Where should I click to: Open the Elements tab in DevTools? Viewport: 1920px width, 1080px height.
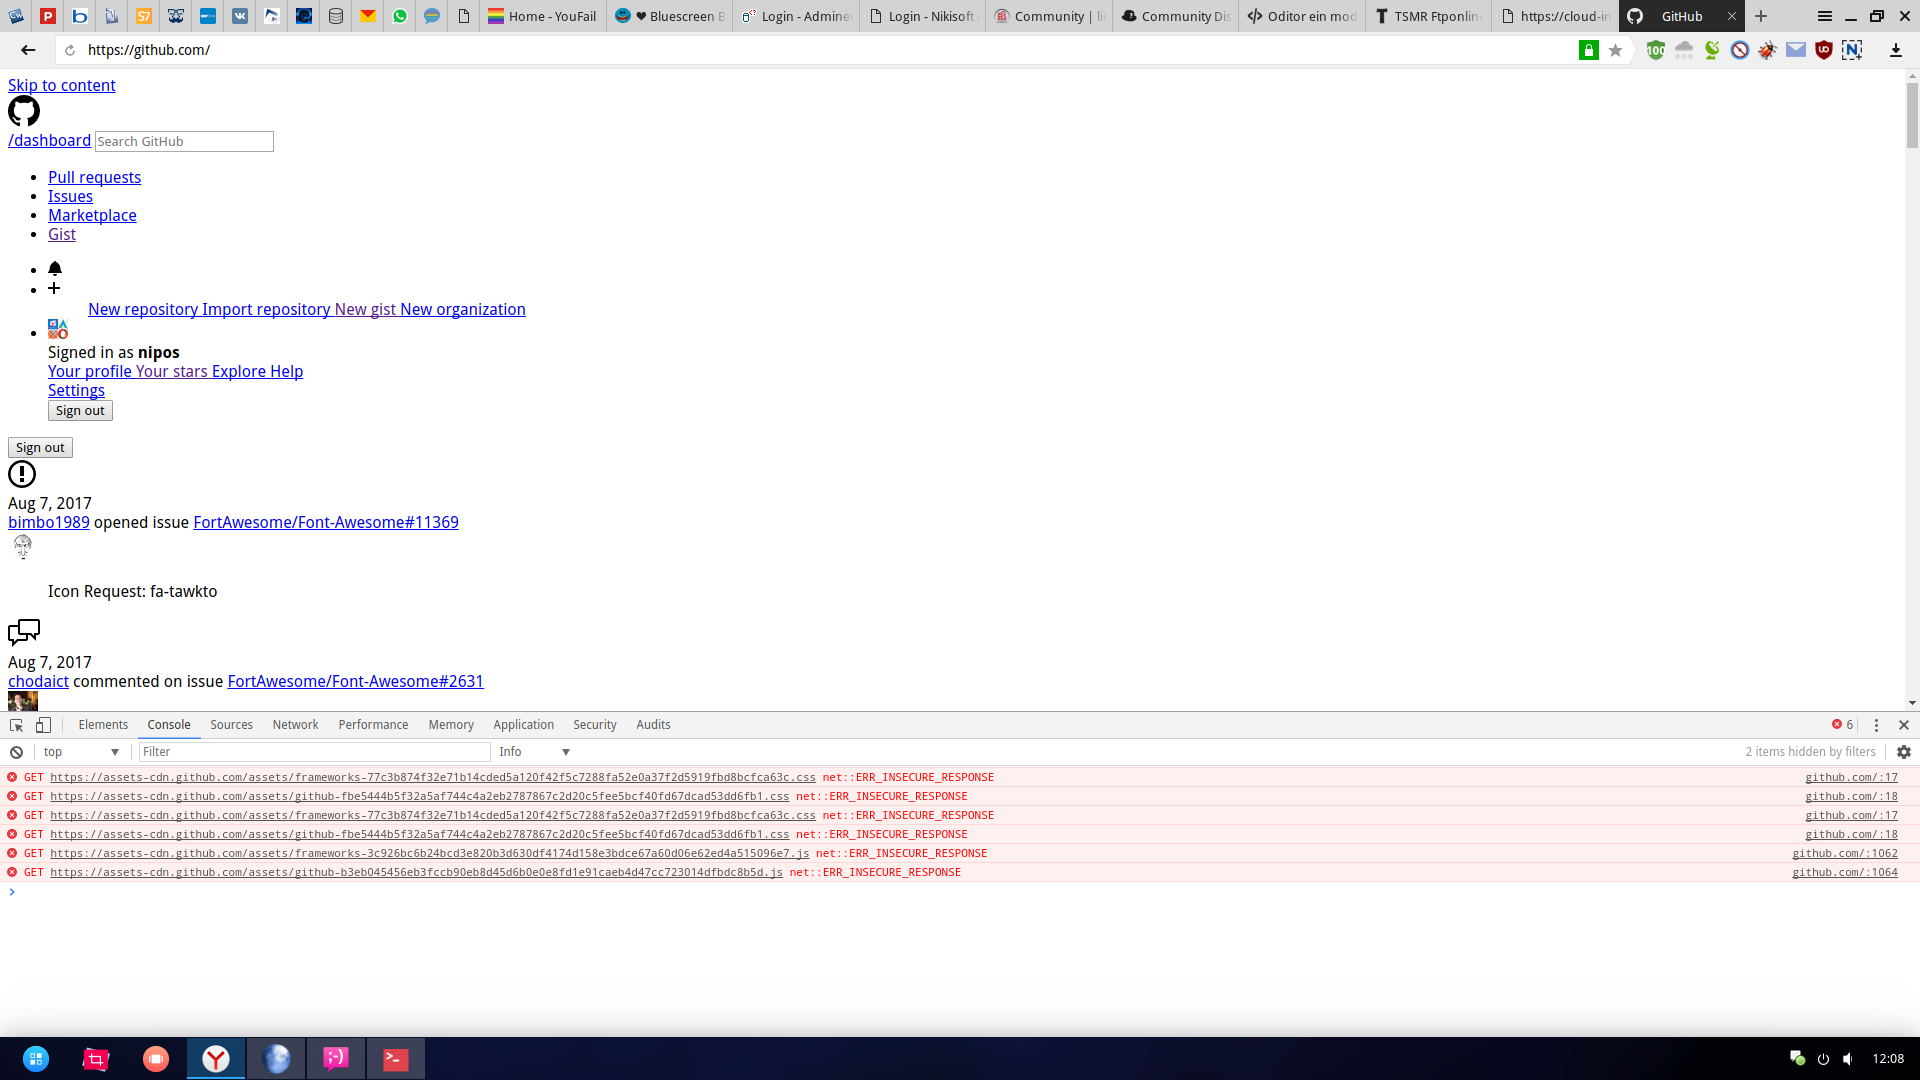point(103,725)
